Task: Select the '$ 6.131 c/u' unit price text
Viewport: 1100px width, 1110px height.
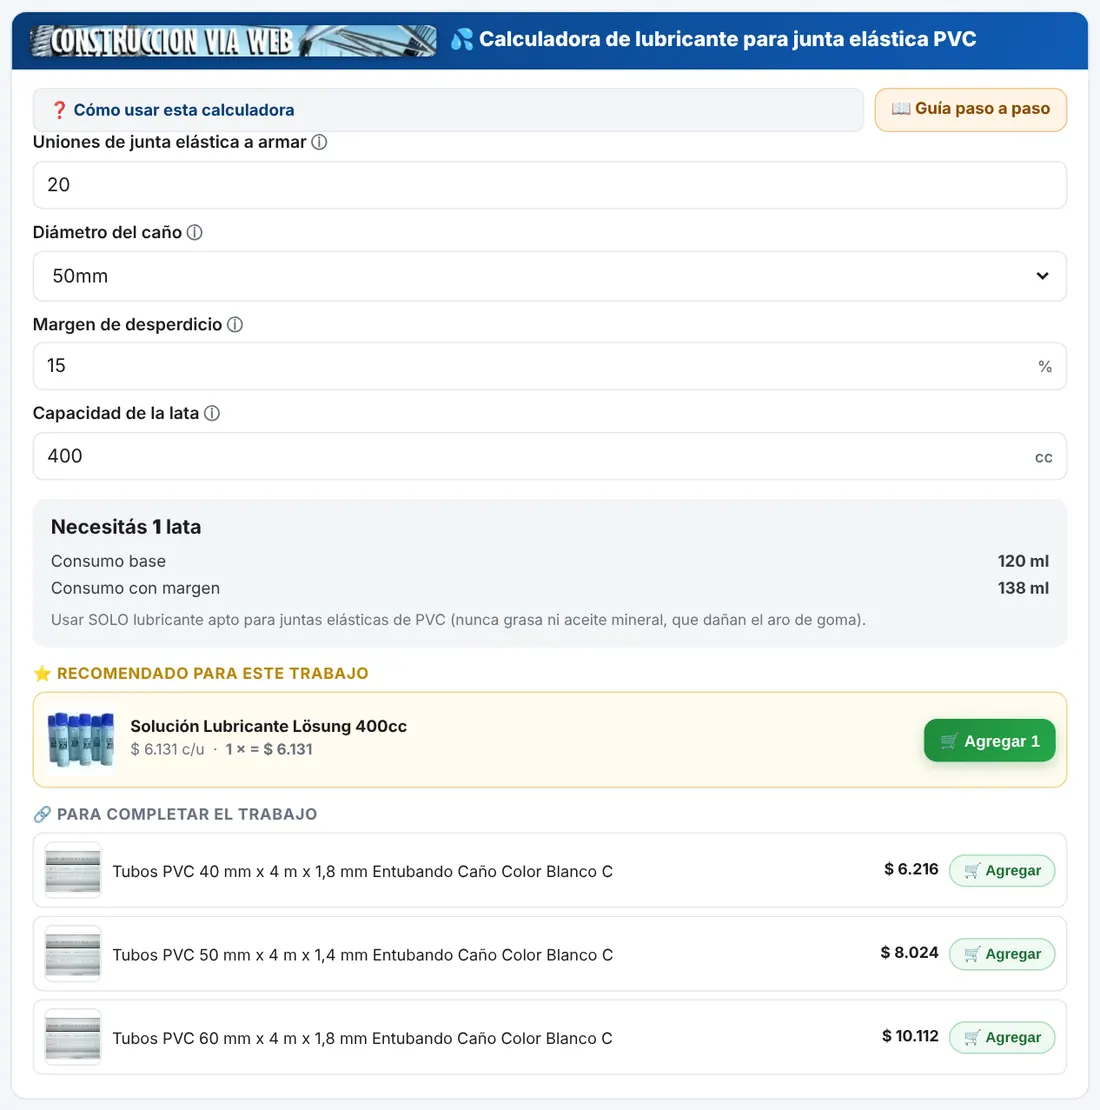Action: tap(167, 749)
